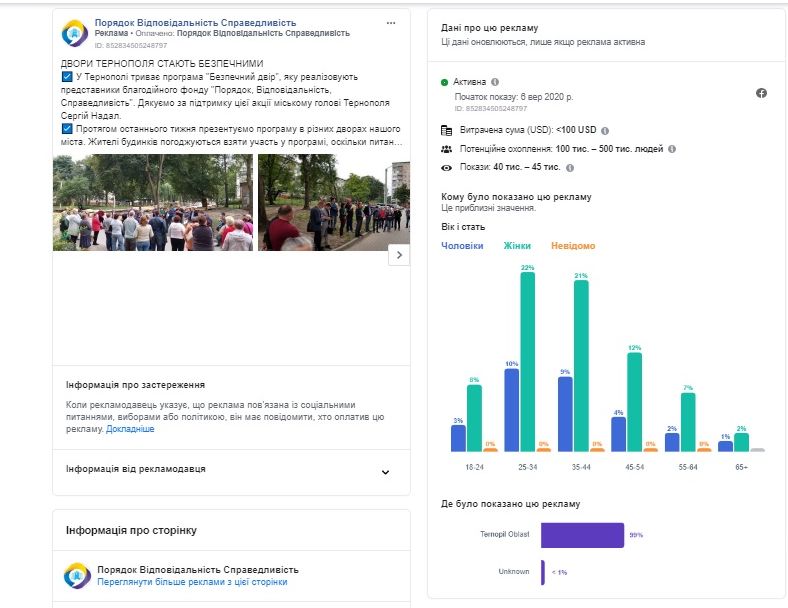
Task: Click the info icon next to Активна
Action: point(495,82)
